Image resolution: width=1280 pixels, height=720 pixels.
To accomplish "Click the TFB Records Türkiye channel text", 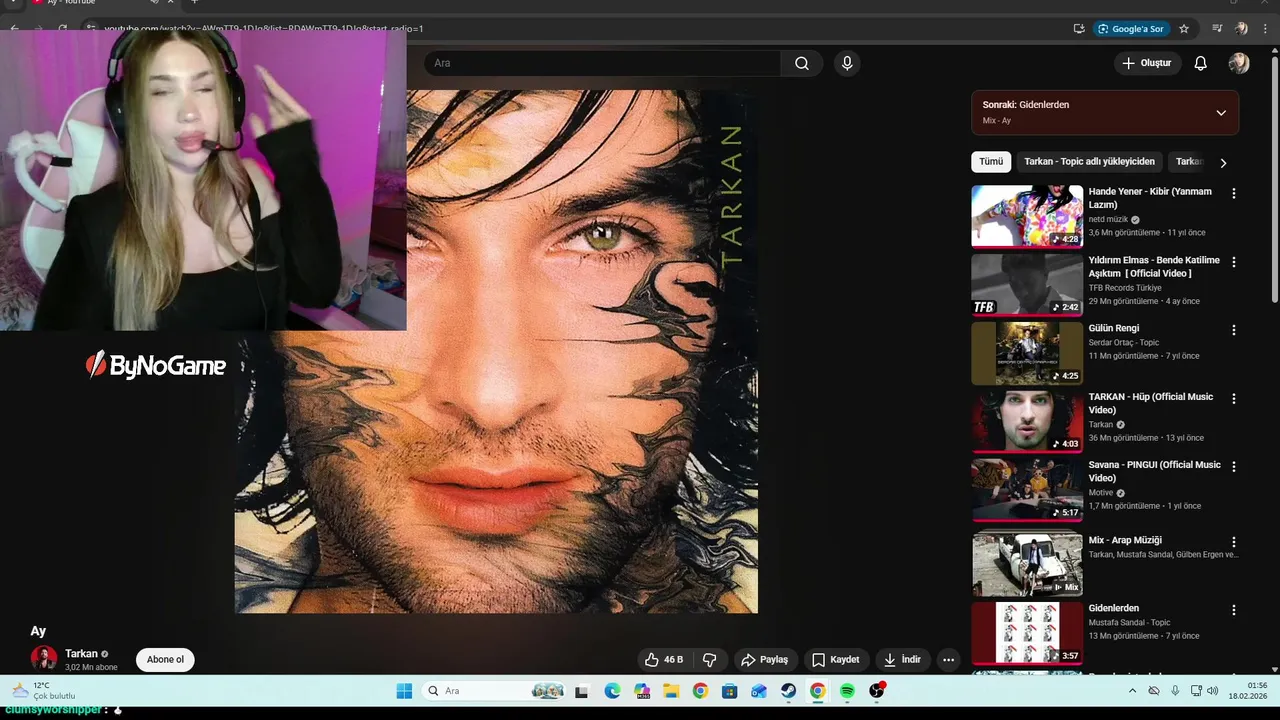I will click(x=1125, y=288).
